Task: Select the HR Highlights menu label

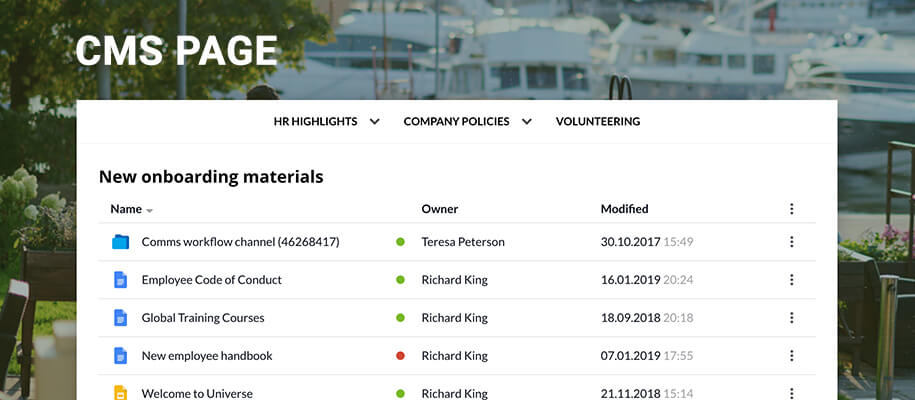Action: (315, 122)
